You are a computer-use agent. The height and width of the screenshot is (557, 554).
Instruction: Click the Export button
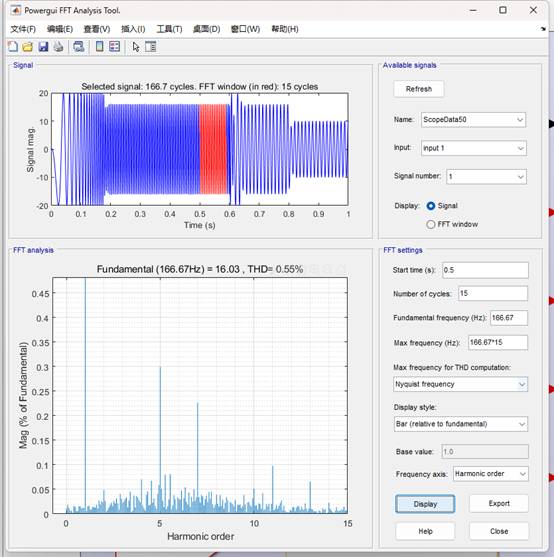[499, 503]
